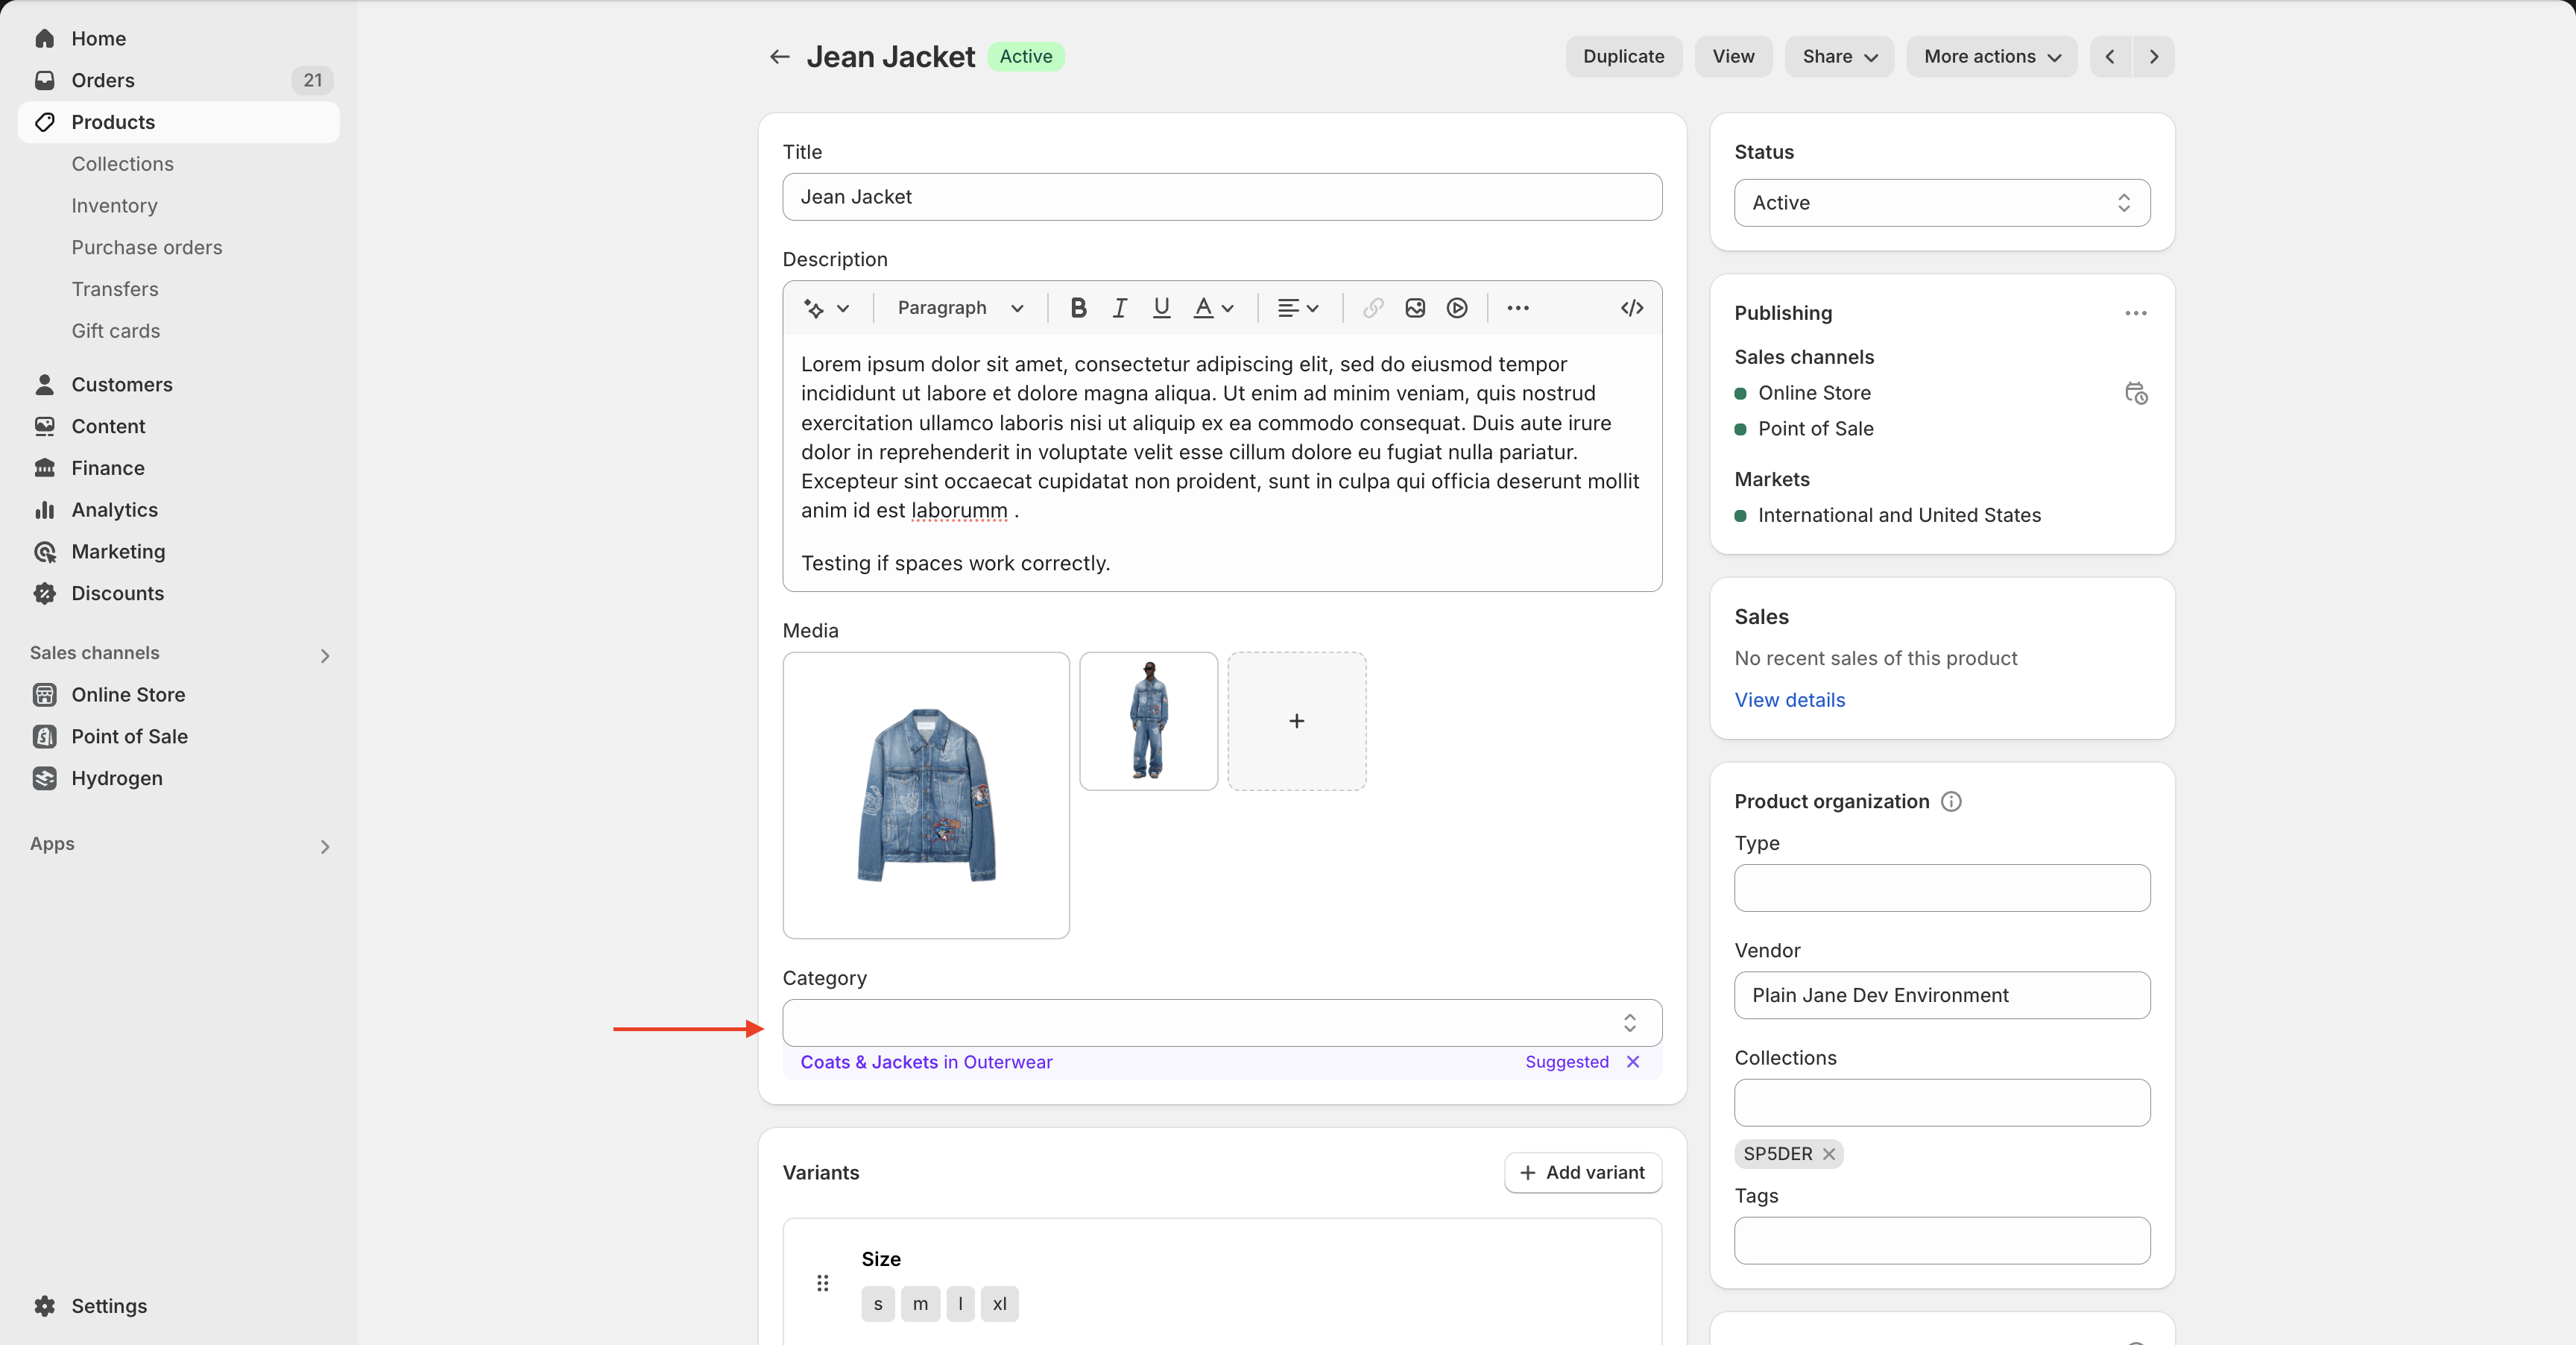Image resolution: width=2576 pixels, height=1345 pixels.
Task: Remove the SP5DER collection tag
Action: point(1828,1154)
